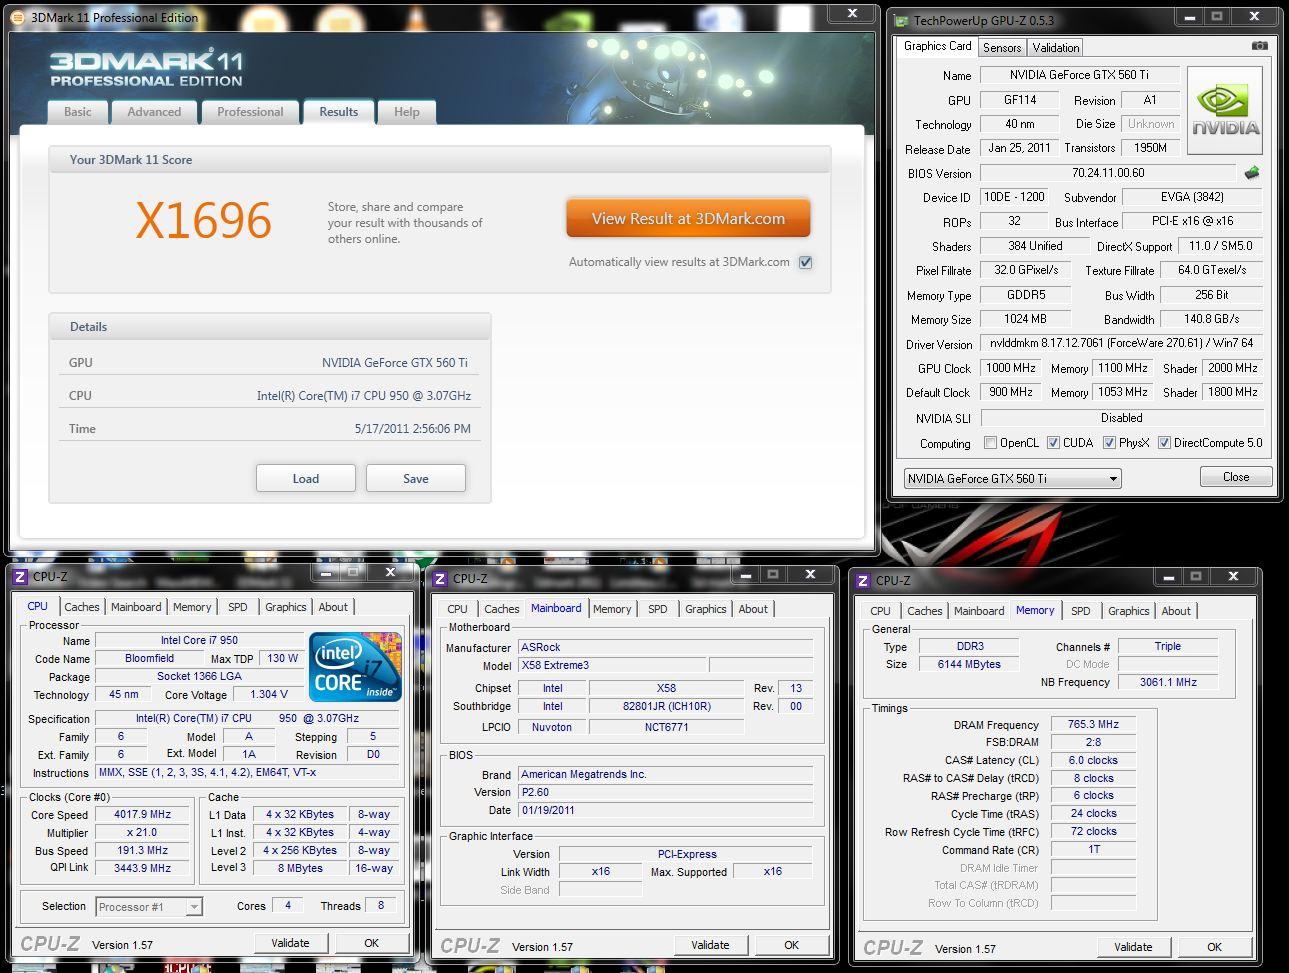Click the 3DMark 11 title bar icon
Viewport: 1289px width, 973px height.
click(17, 17)
